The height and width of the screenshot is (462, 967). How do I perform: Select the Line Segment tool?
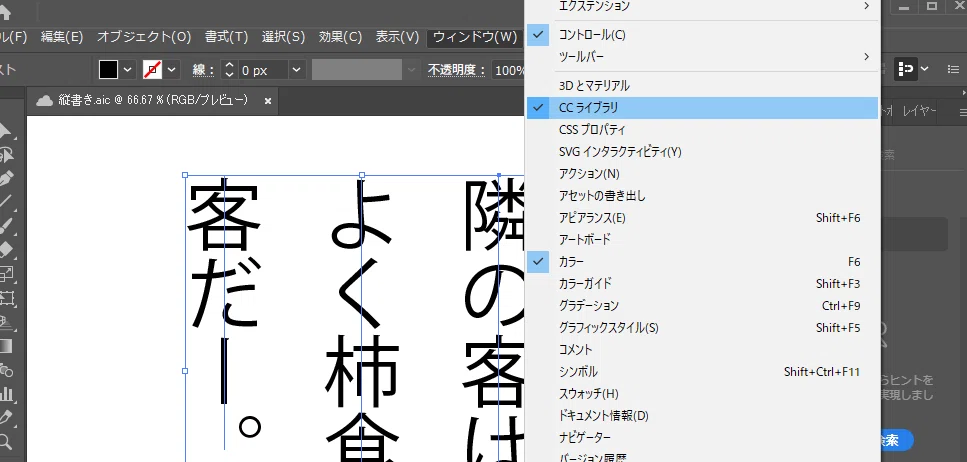(6, 202)
